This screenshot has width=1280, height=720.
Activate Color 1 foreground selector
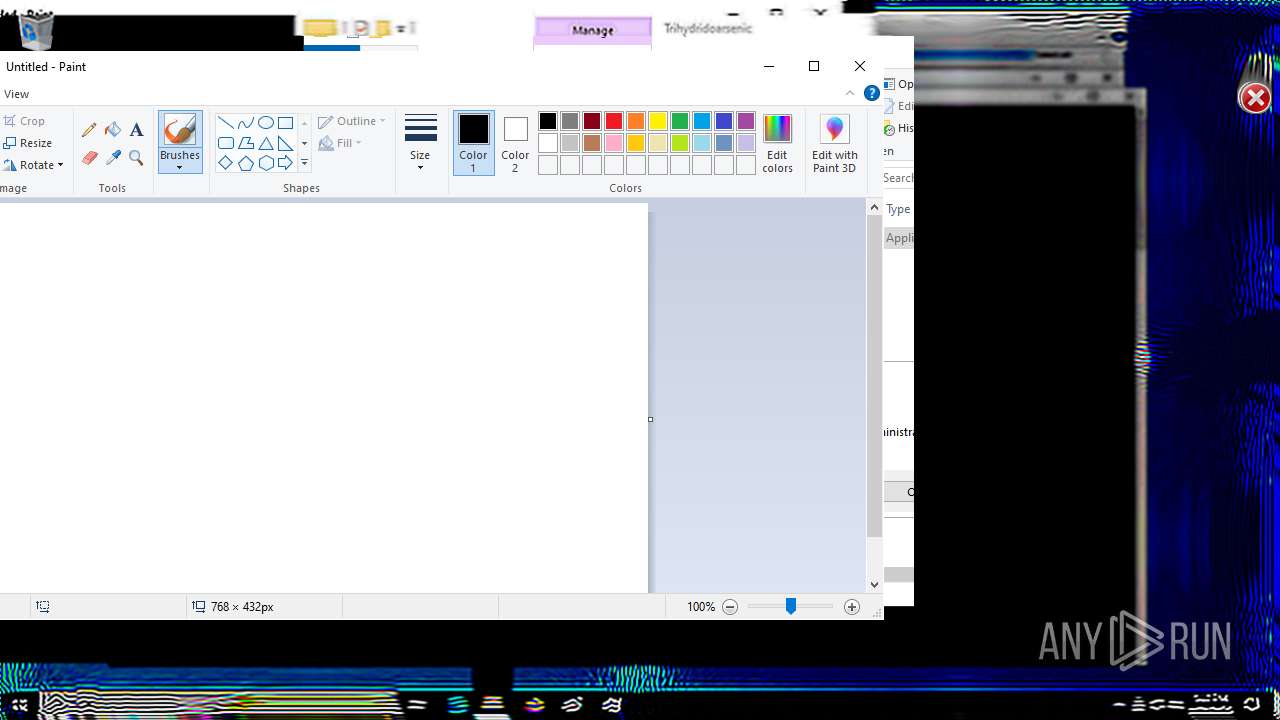pos(473,143)
